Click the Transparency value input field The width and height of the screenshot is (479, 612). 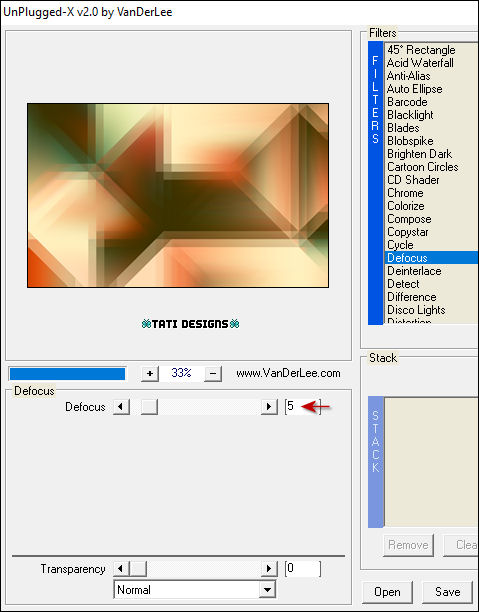[x=303, y=569]
